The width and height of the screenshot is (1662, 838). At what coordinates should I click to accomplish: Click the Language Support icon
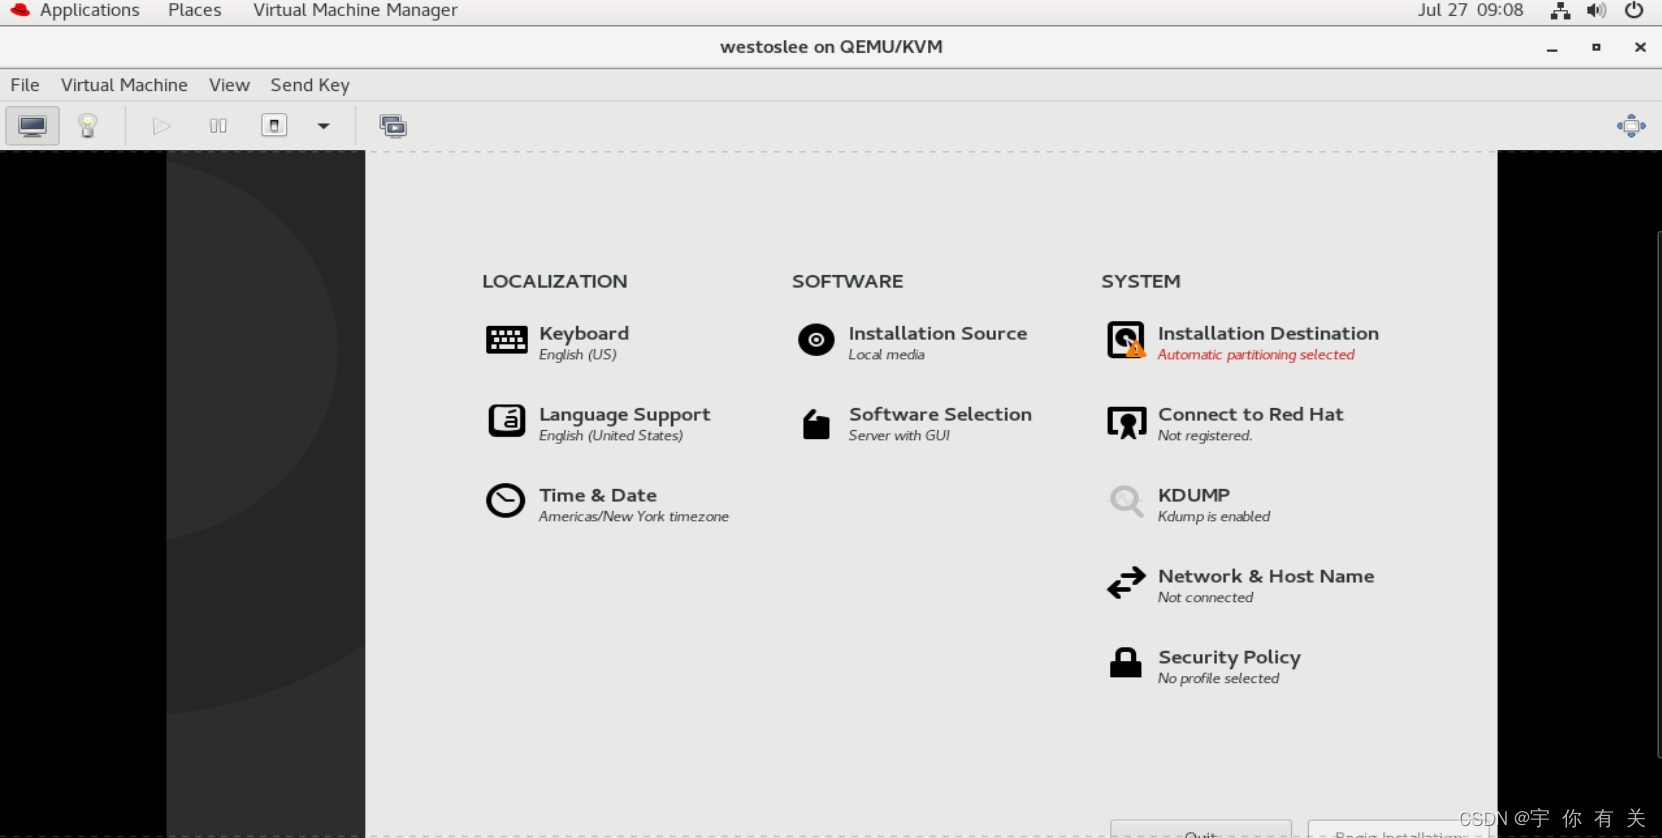coord(507,421)
